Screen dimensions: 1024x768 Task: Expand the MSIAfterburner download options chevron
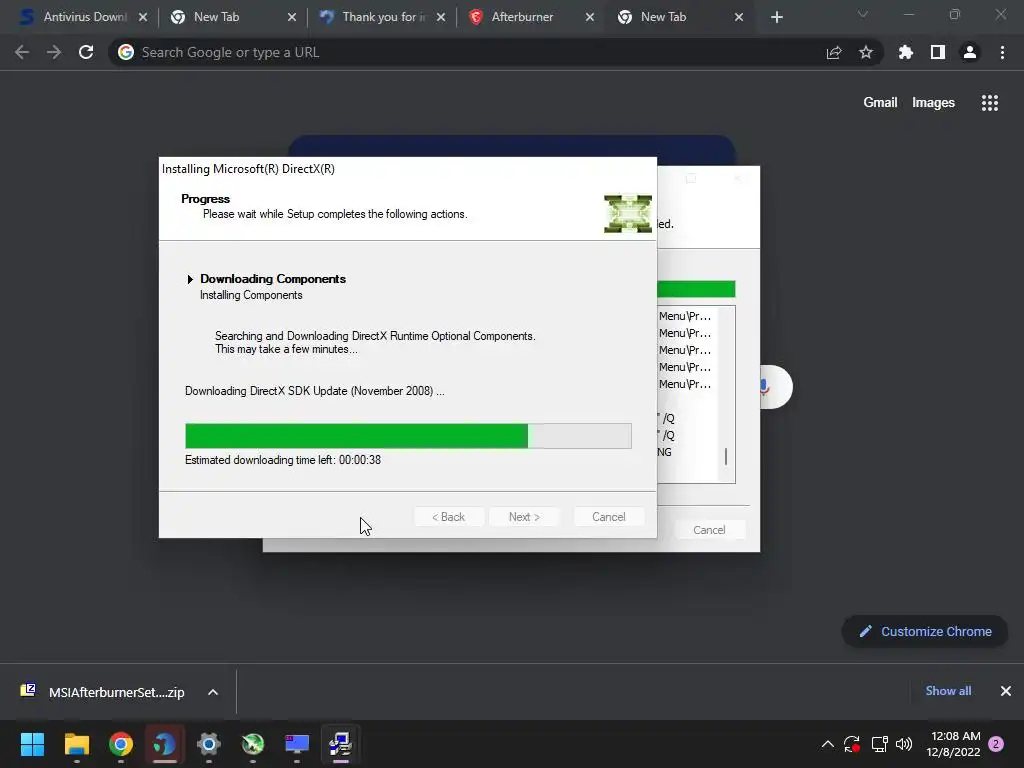click(x=213, y=692)
